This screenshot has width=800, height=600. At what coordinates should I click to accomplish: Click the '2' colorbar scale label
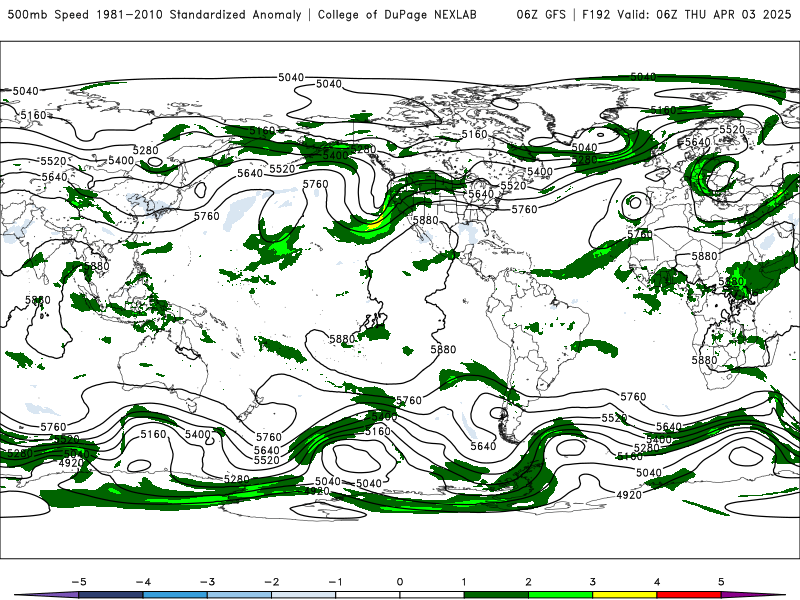528,582
